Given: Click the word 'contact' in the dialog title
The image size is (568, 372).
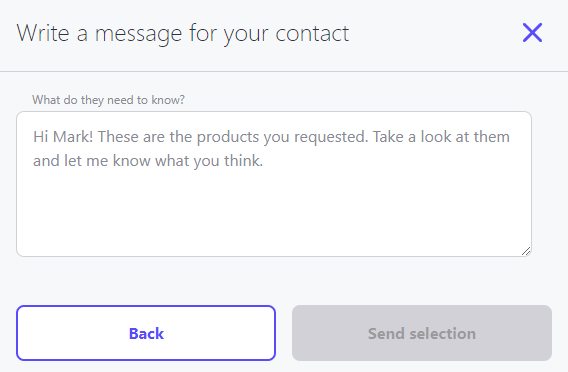Looking at the screenshot, I should click(x=312, y=33).
